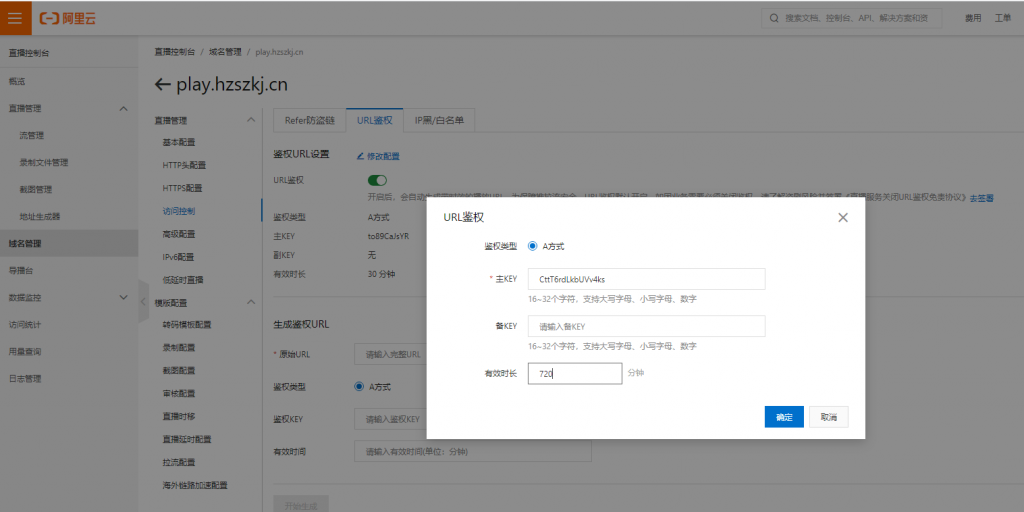
Task: Click 直播控制台 in the breadcrumb
Action: coord(174,52)
